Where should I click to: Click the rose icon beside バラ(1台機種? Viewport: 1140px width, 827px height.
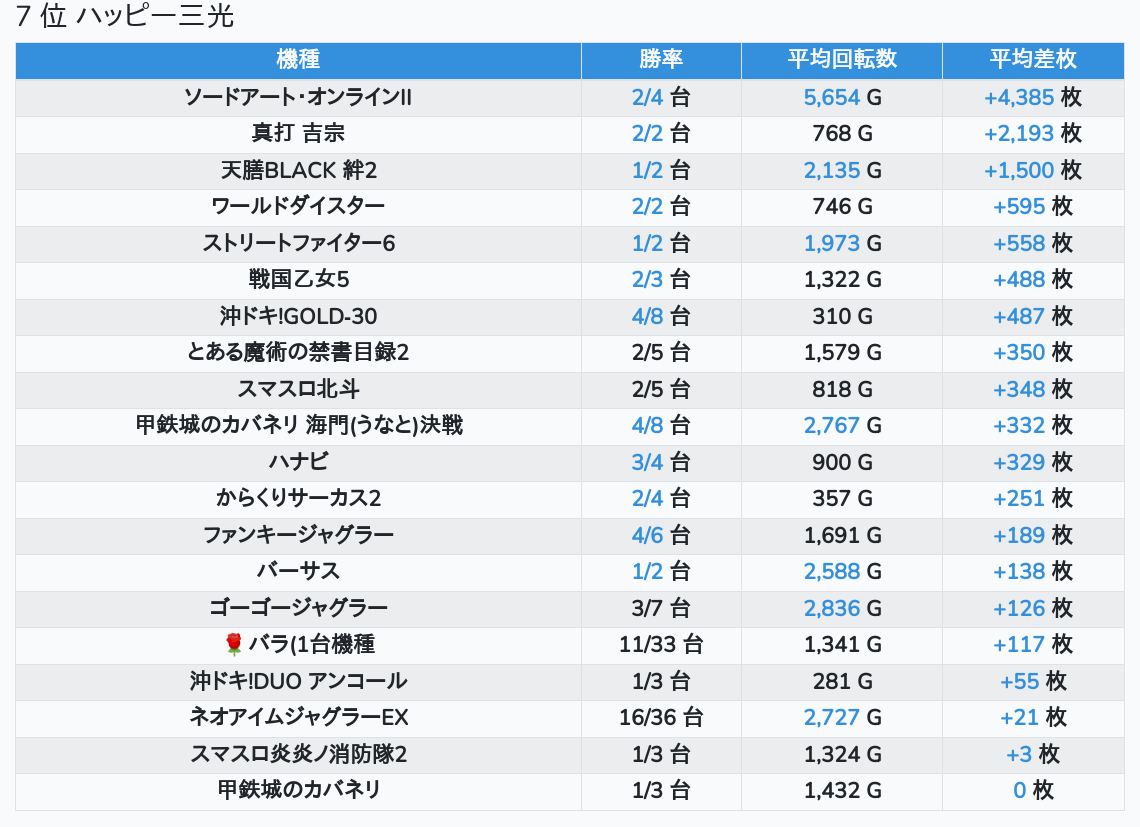point(233,644)
